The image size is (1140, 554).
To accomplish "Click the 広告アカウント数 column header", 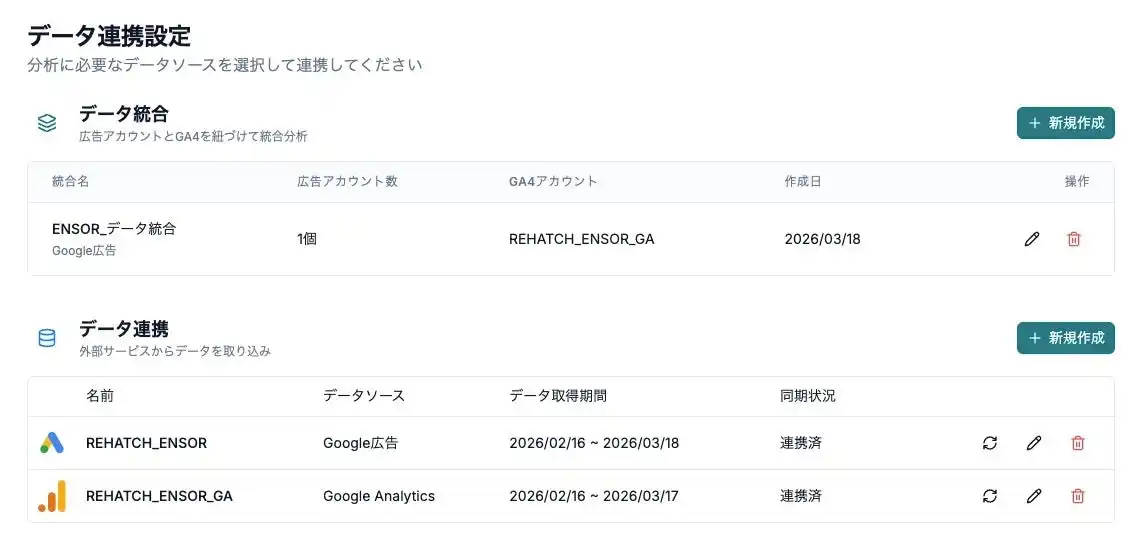I will pos(347,182).
